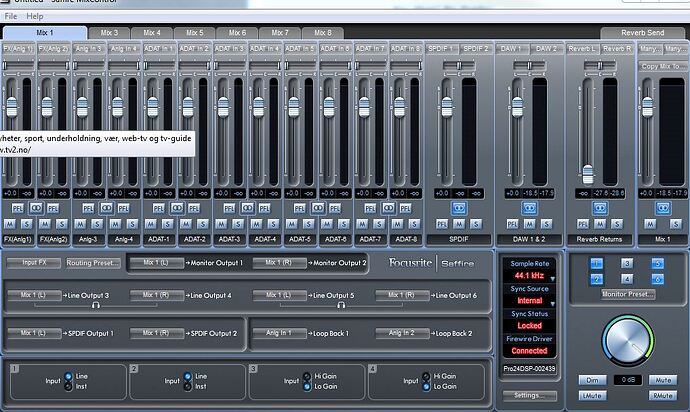Toggle stereo link for ADAT-1 and ADAT-2
Viewport: 690px width, 412px height.
tap(177, 208)
